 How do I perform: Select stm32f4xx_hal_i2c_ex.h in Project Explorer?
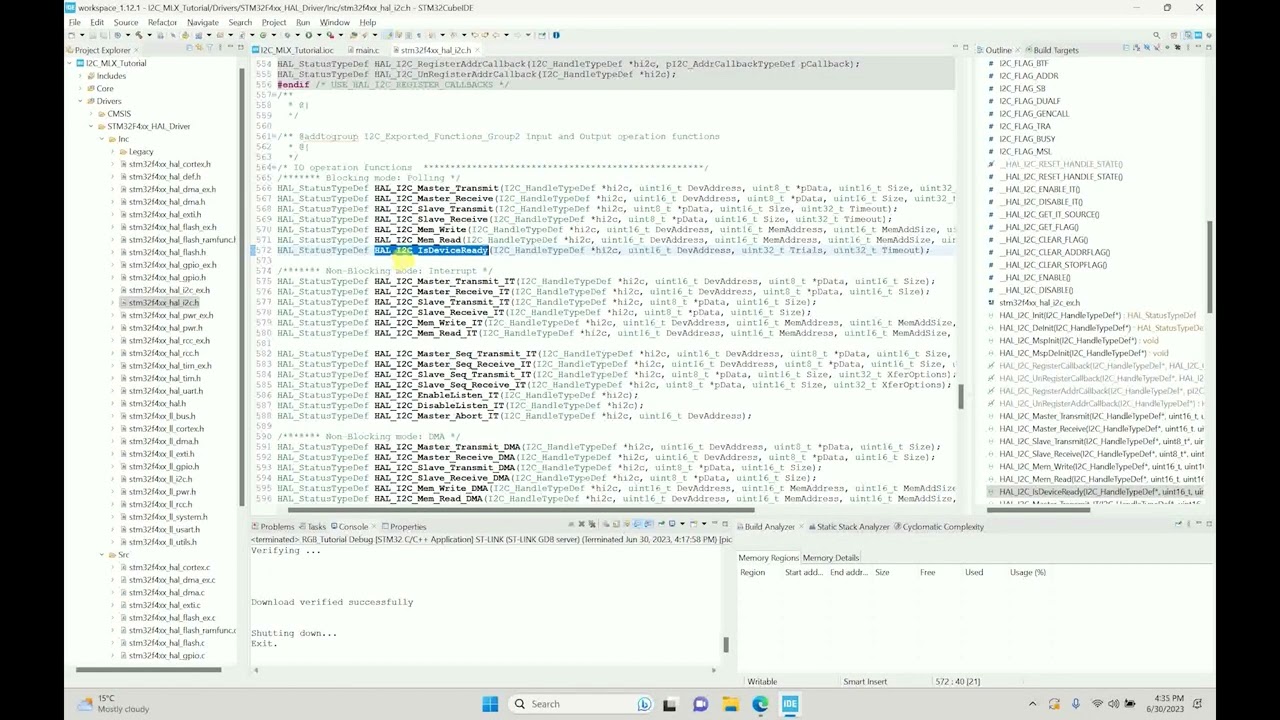click(169, 290)
